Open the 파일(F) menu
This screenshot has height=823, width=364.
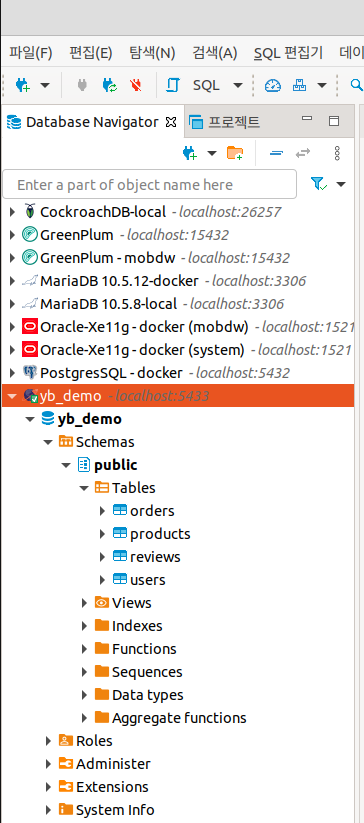point(30,53)
